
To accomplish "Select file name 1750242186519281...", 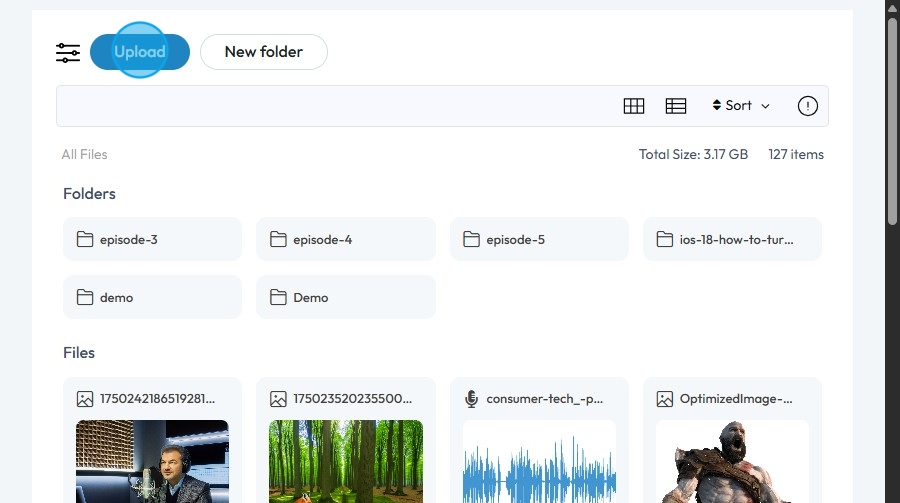I will [157, 398].
